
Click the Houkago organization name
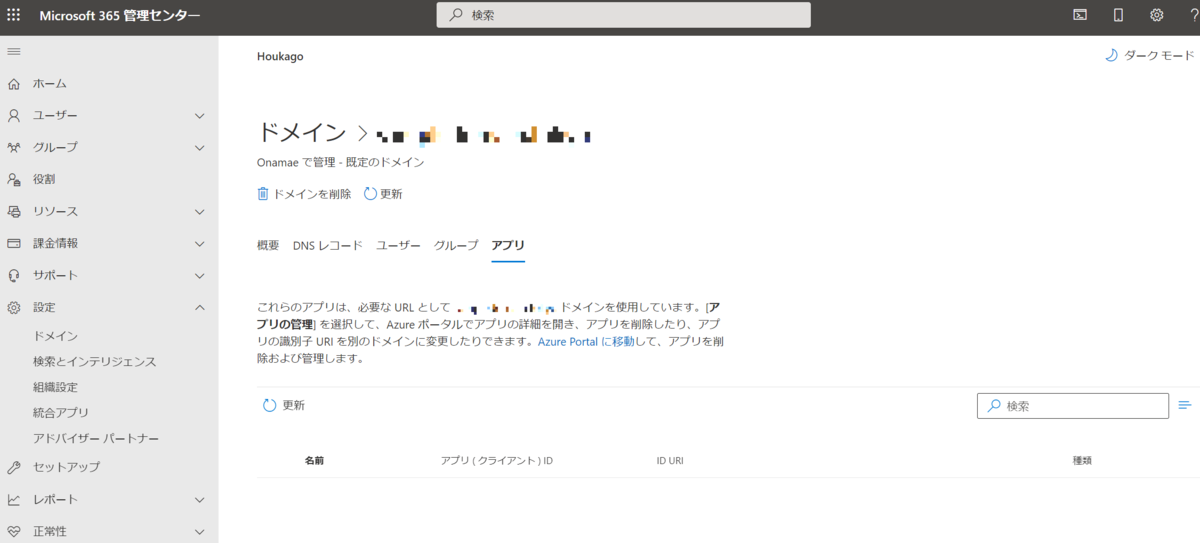280,57
